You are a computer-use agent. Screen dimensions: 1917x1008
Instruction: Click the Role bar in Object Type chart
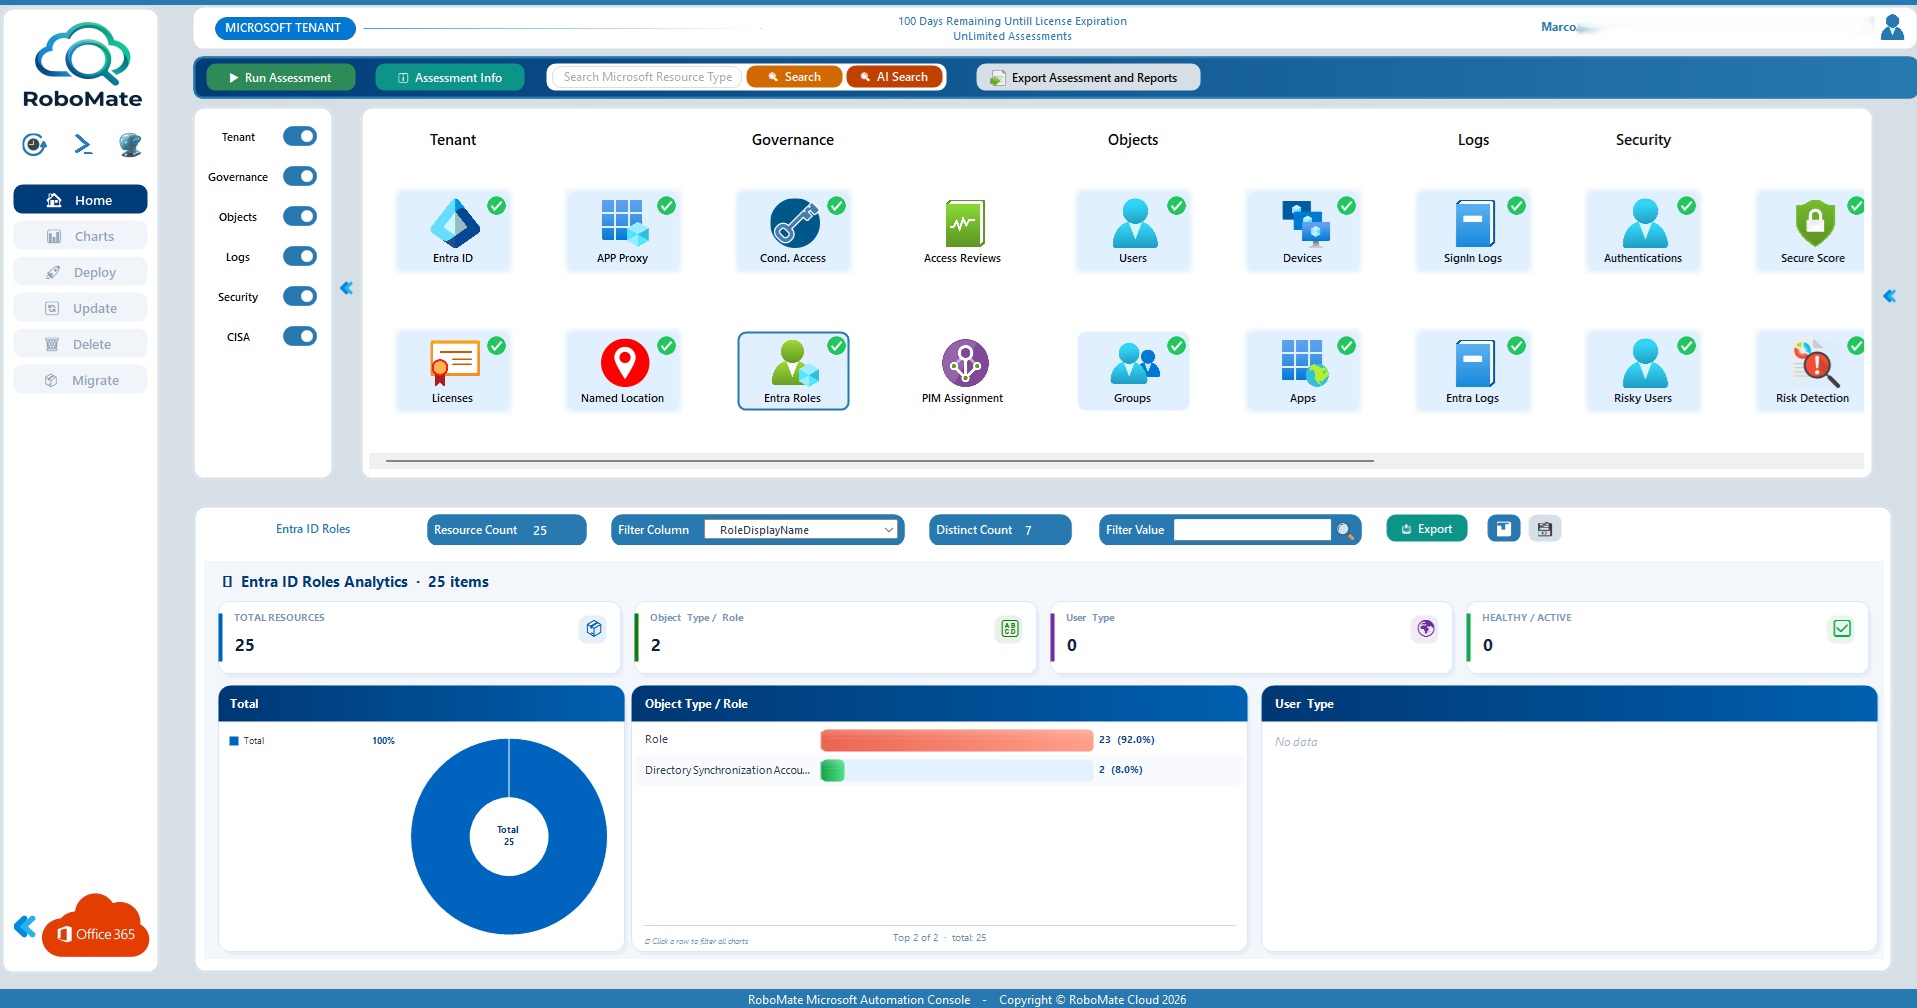pyautogui.click(x=956, y=740)
